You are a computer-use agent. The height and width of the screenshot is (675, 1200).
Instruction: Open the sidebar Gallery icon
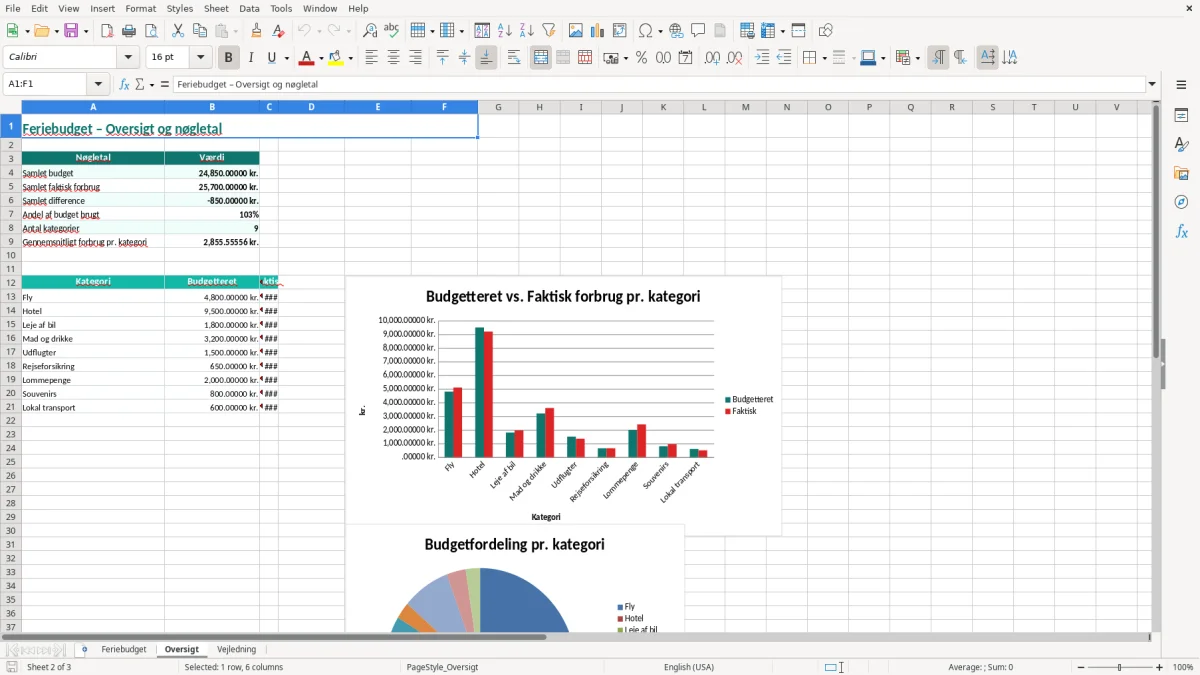[1181, 173]
